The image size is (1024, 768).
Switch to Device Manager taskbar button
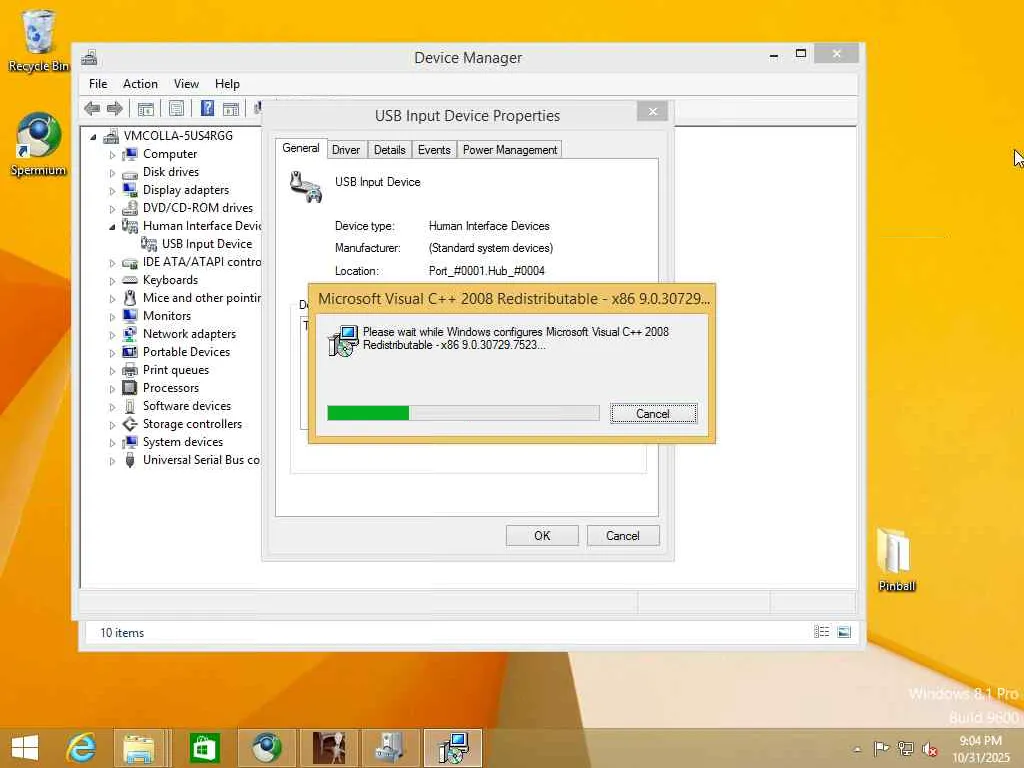[x=391, y=748]
